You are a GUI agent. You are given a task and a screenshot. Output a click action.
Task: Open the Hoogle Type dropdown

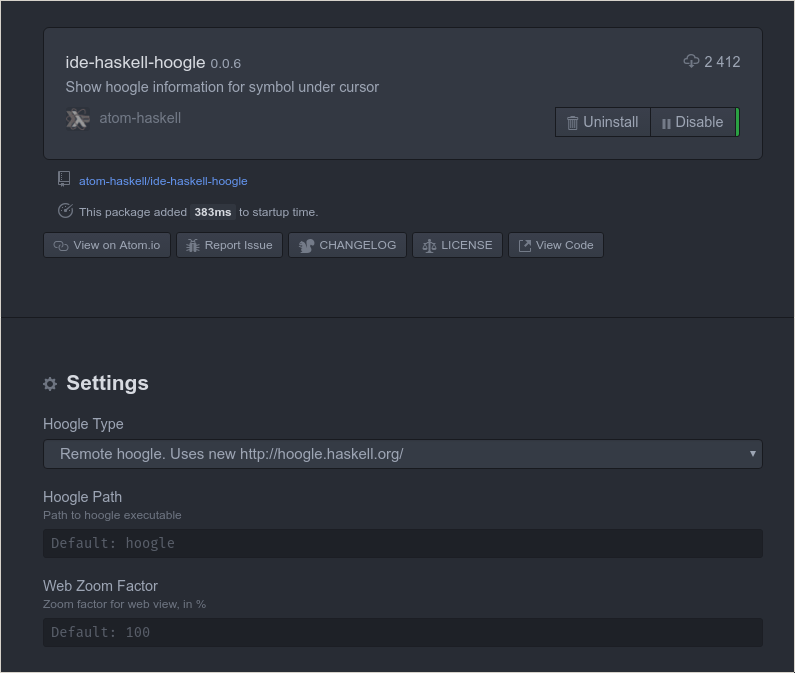pos(403,454)
